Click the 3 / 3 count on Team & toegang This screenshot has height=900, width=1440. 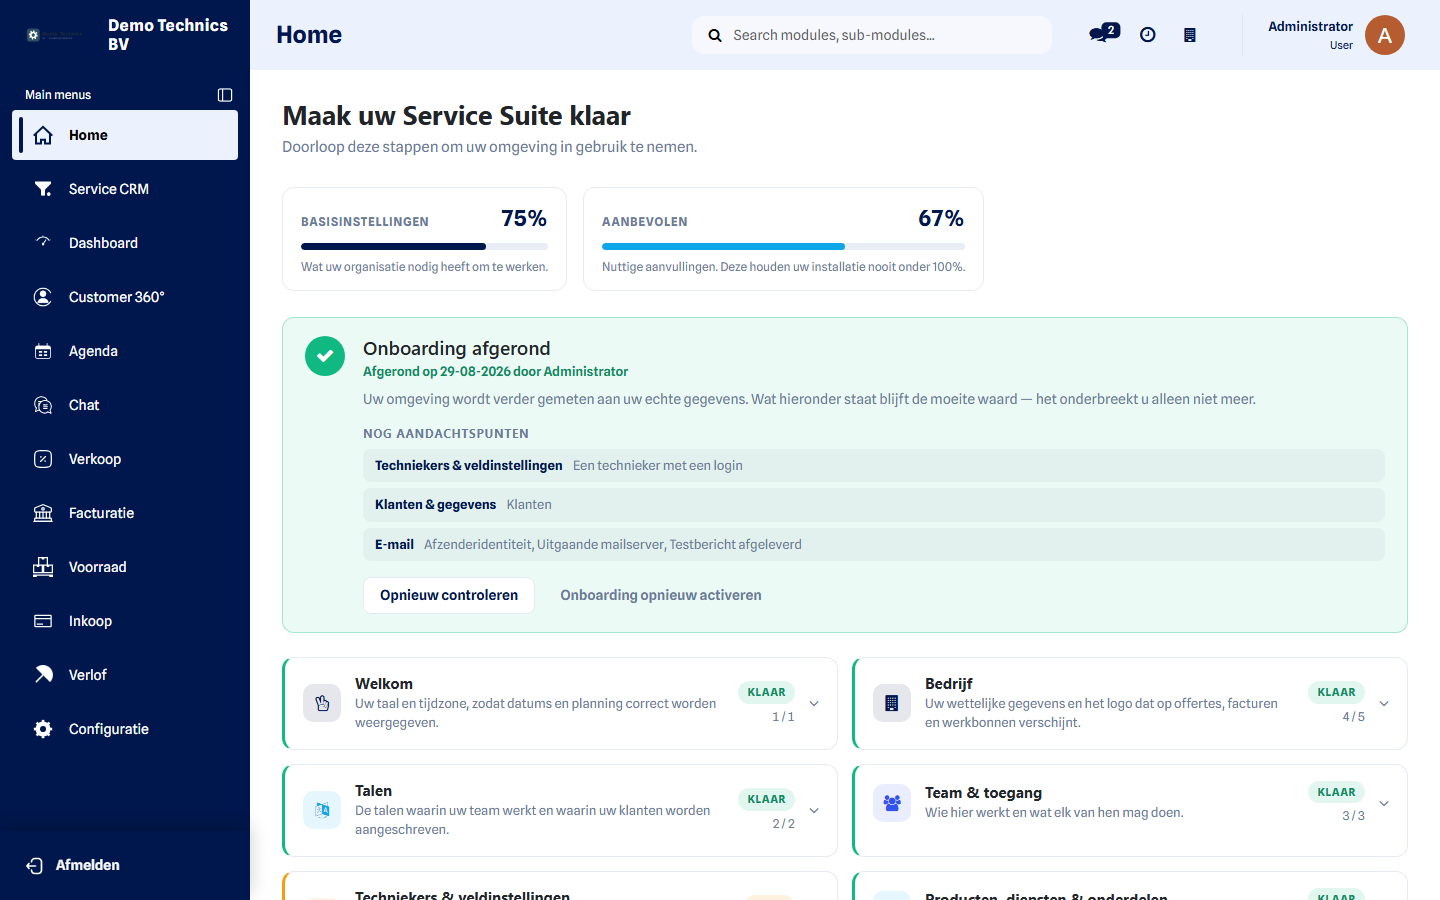[x=1353, y=816]
